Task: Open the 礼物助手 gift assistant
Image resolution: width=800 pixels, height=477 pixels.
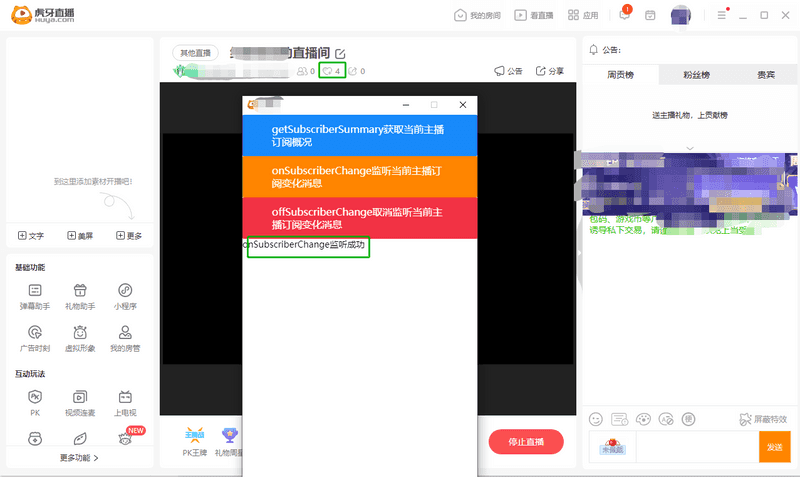Action: (80, 296)
